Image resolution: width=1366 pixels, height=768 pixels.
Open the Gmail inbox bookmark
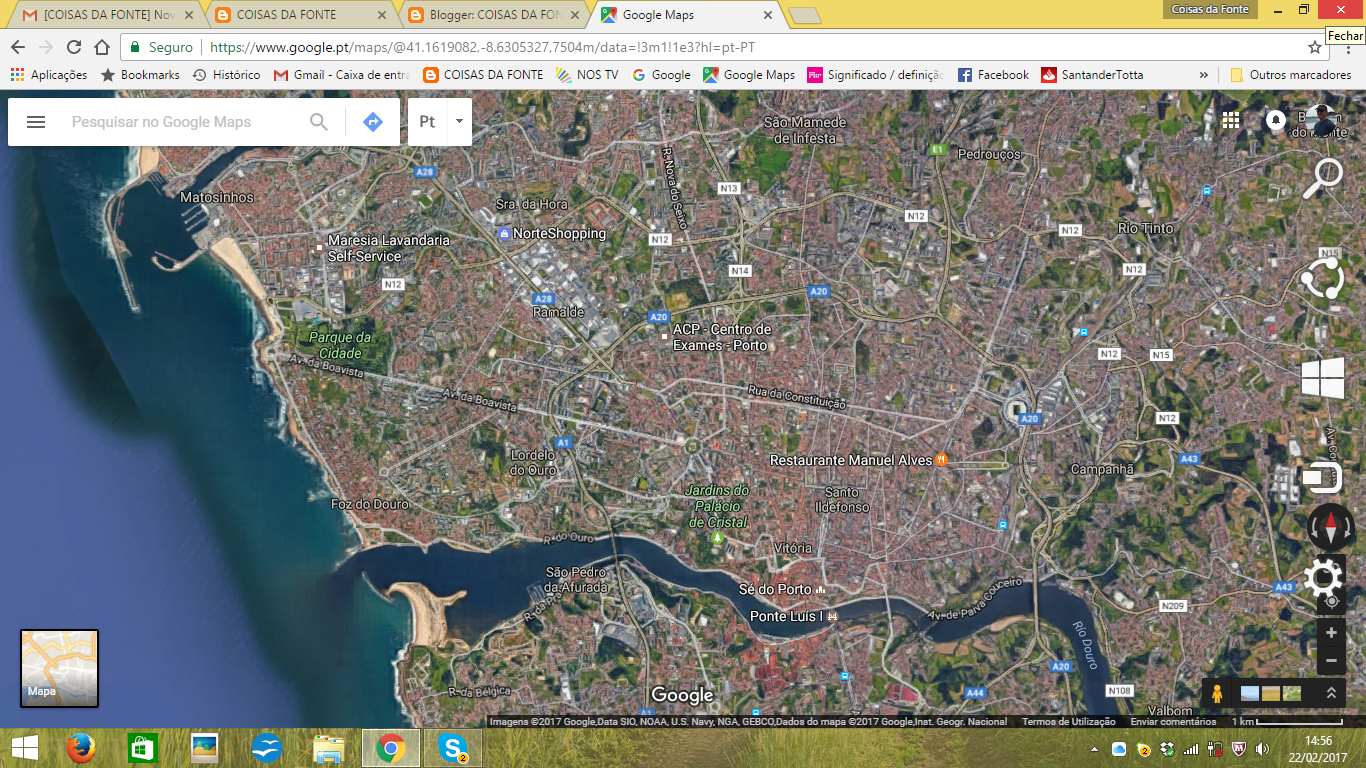pos(342,75)
